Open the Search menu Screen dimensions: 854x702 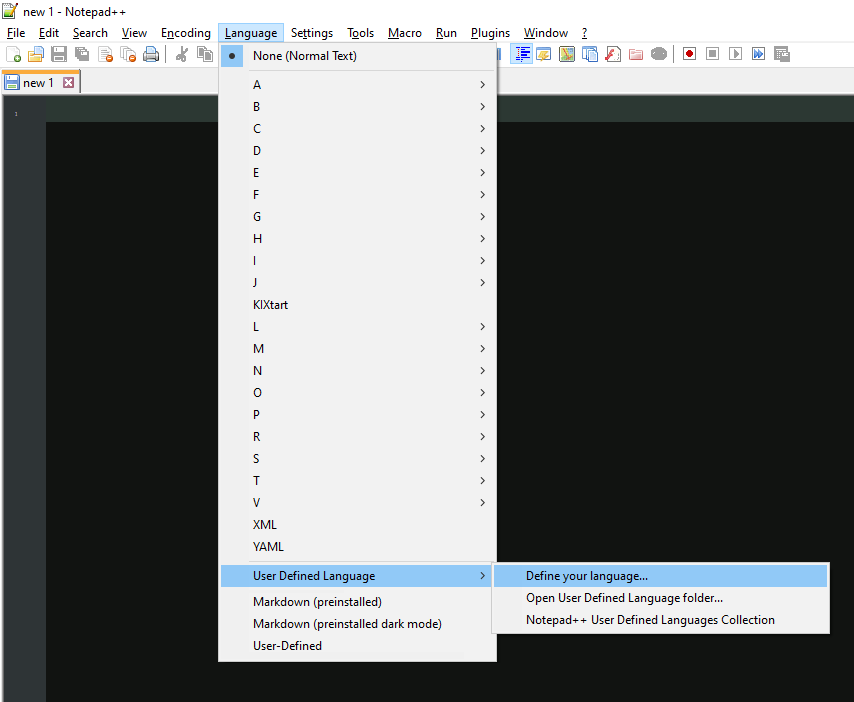90,33
